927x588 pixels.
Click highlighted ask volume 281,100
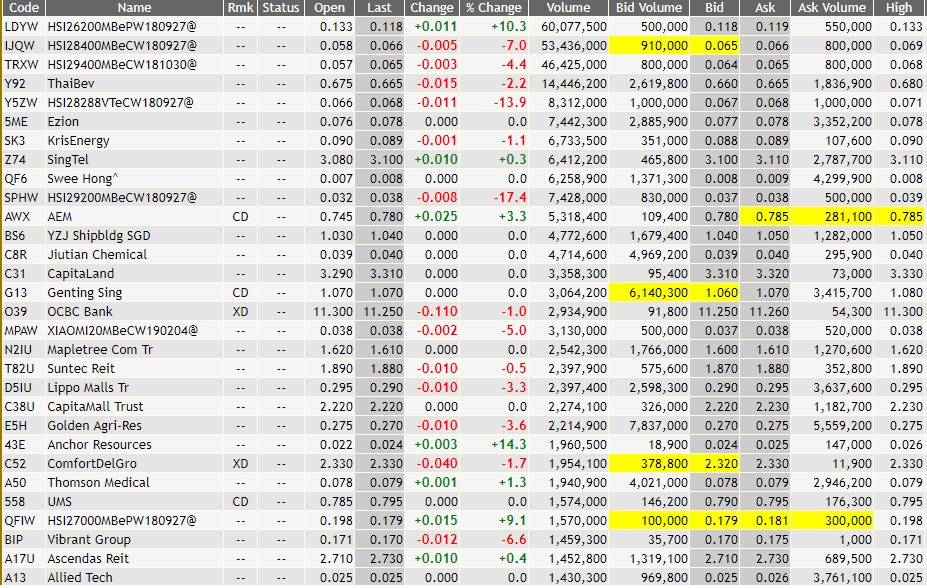[x=848, y=216]
